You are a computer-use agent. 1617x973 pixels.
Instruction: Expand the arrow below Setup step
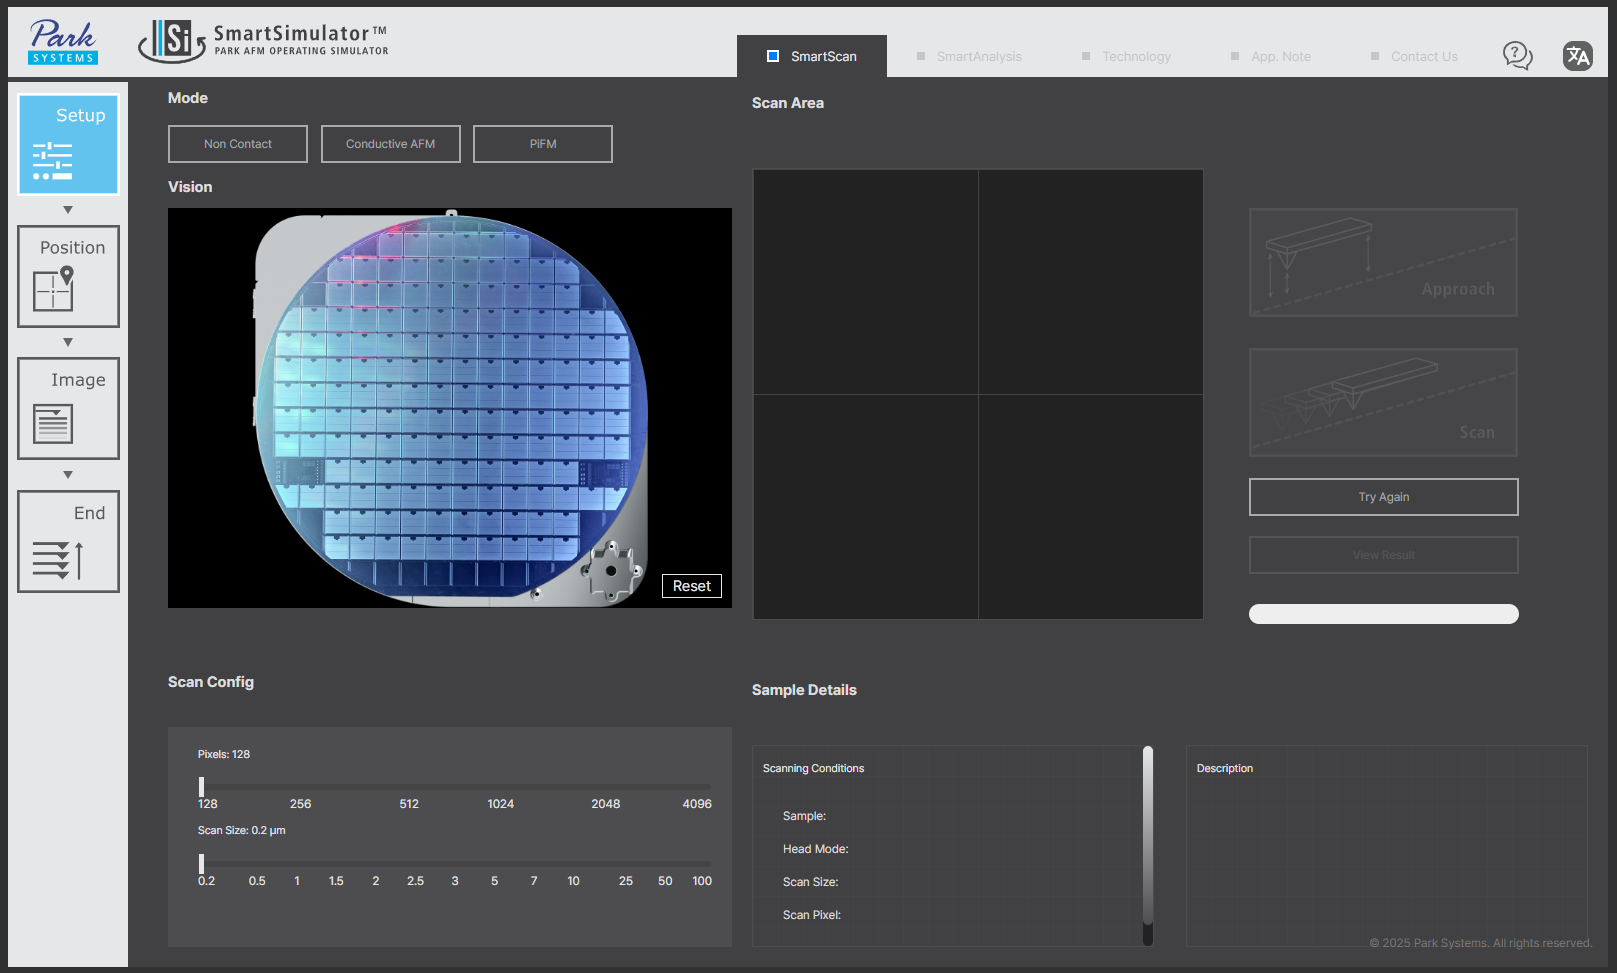(68, 209)
